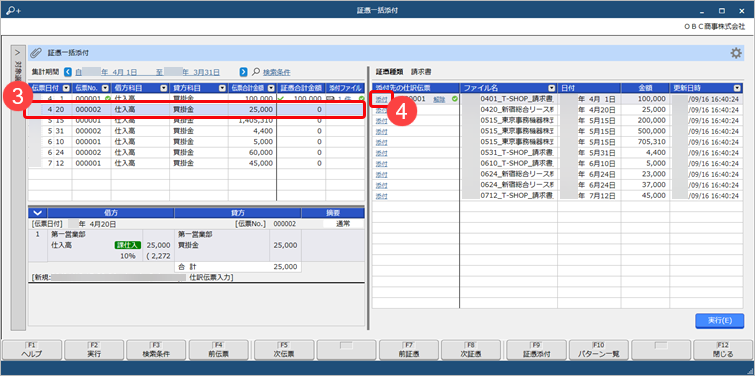Viewport: 755px width, 376px height.
Task: Click the F7 前証憑 function key
Action: 409,350
